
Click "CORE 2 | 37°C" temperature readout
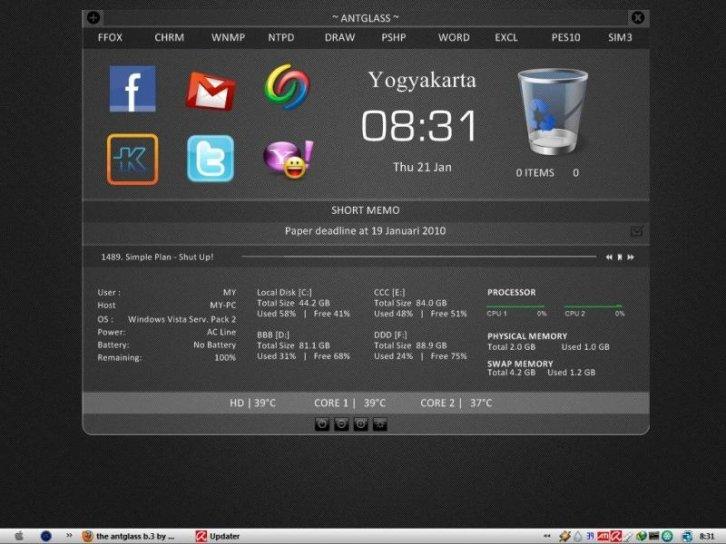pyautogui.click(x=456, y=403)
